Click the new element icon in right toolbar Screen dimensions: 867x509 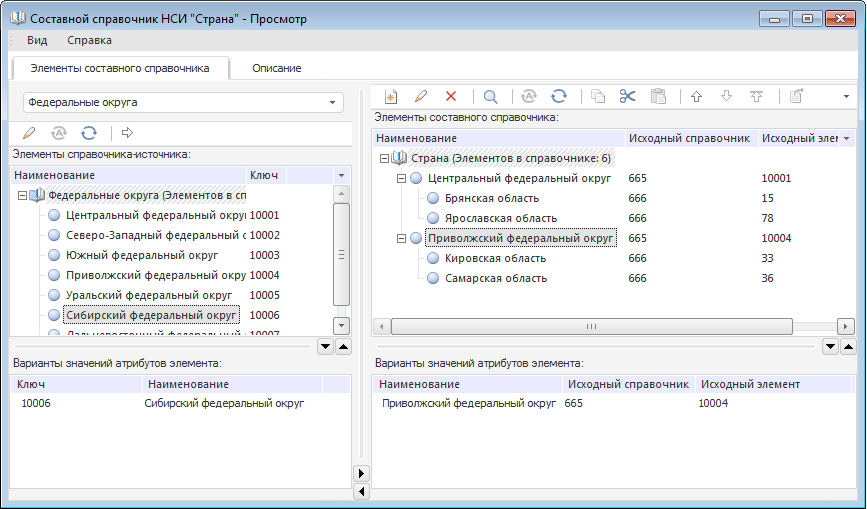391,96
